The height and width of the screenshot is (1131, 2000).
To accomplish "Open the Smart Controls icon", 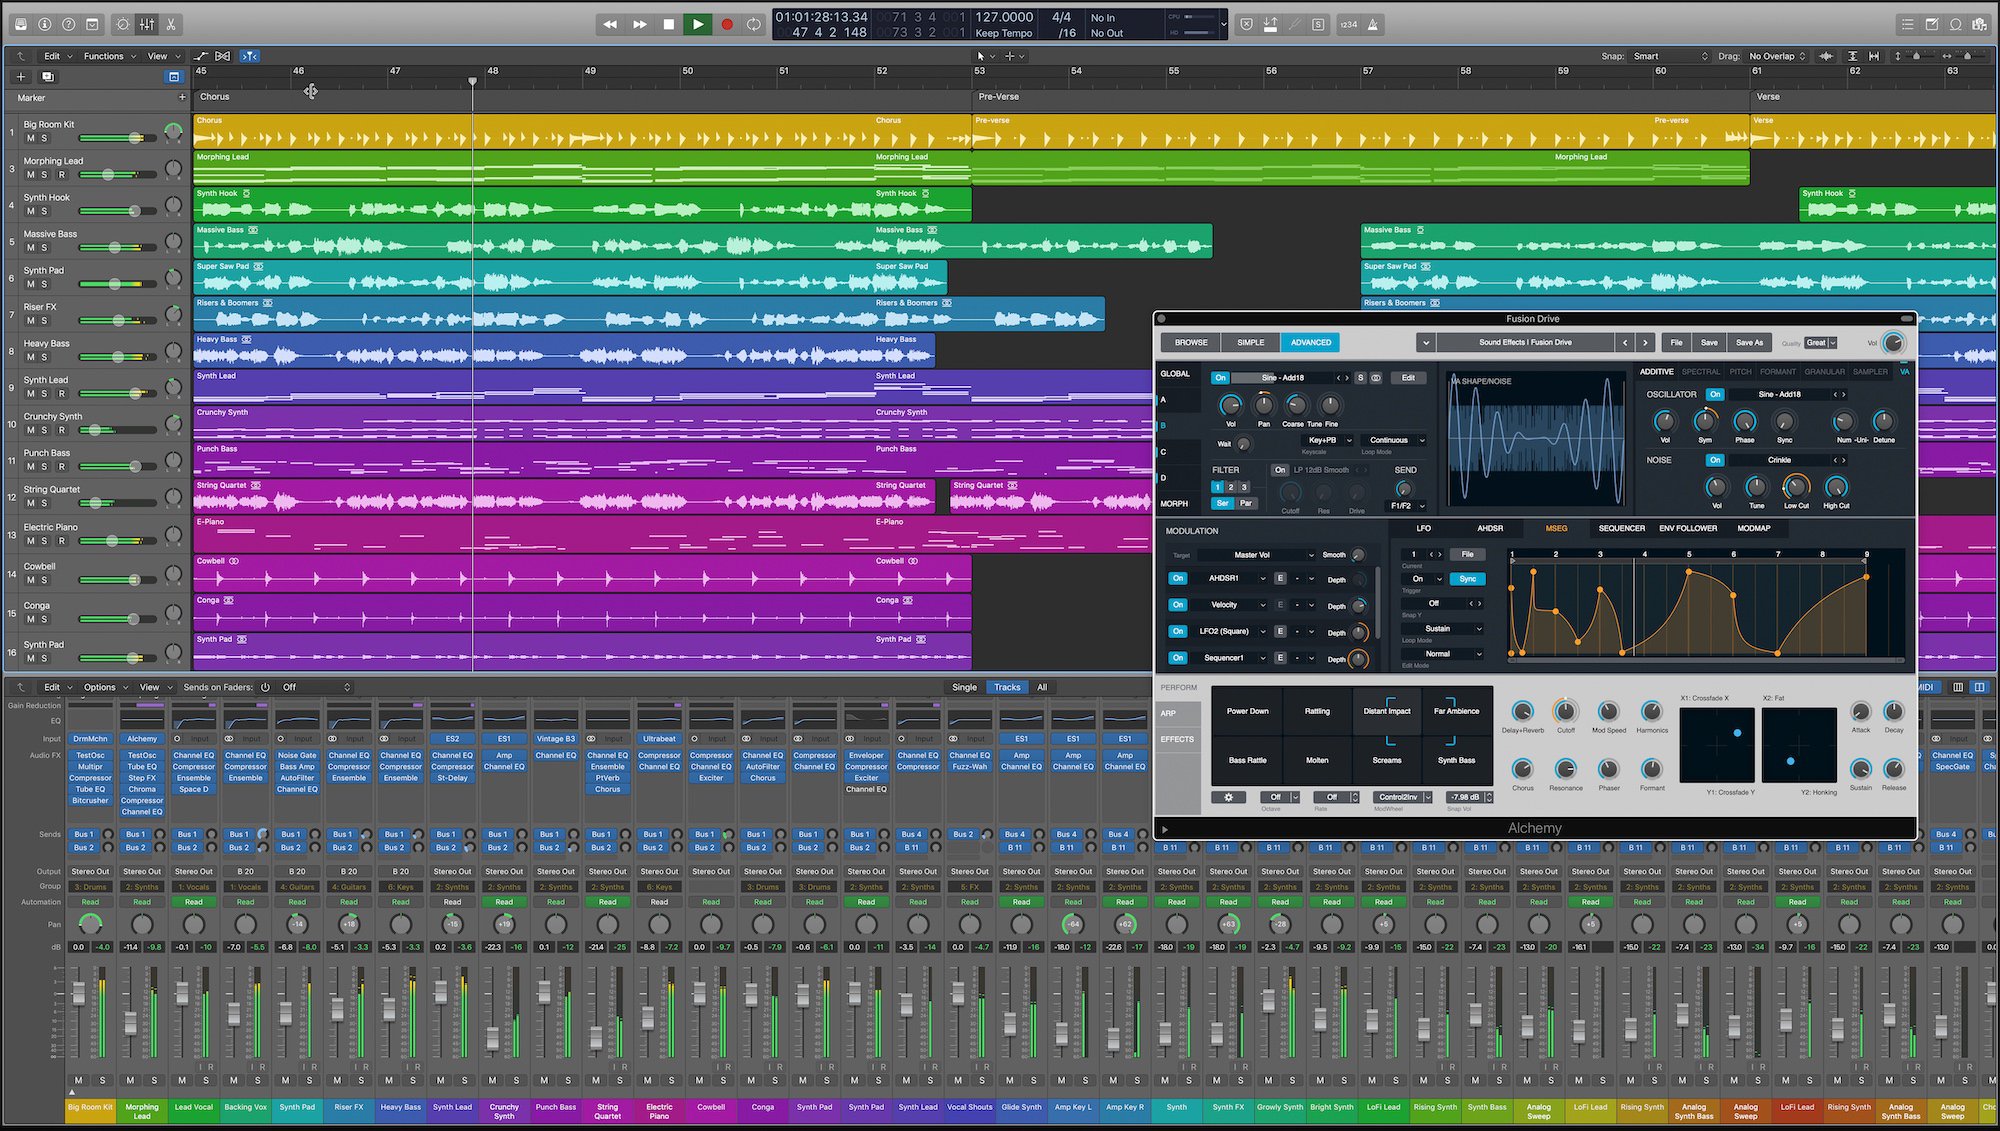I will click(123, 24).
